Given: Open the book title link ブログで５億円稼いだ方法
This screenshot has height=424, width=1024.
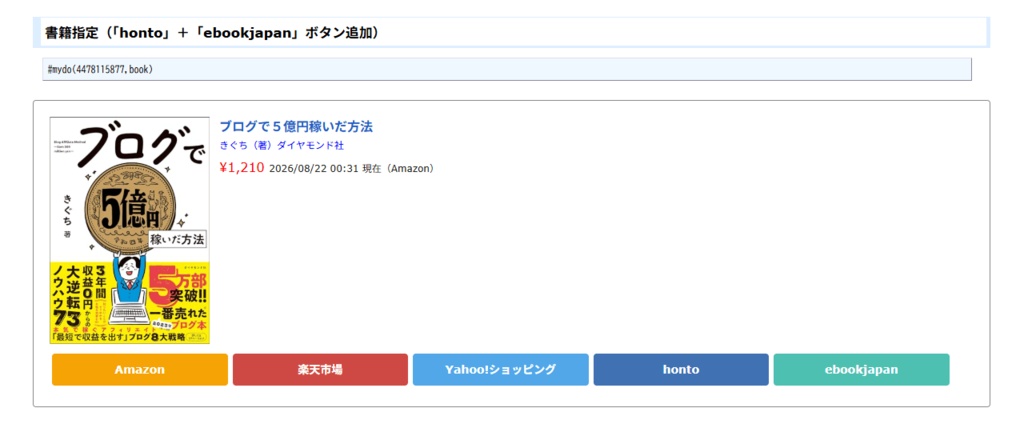Looking at the screenshot, I should (296, 127).
